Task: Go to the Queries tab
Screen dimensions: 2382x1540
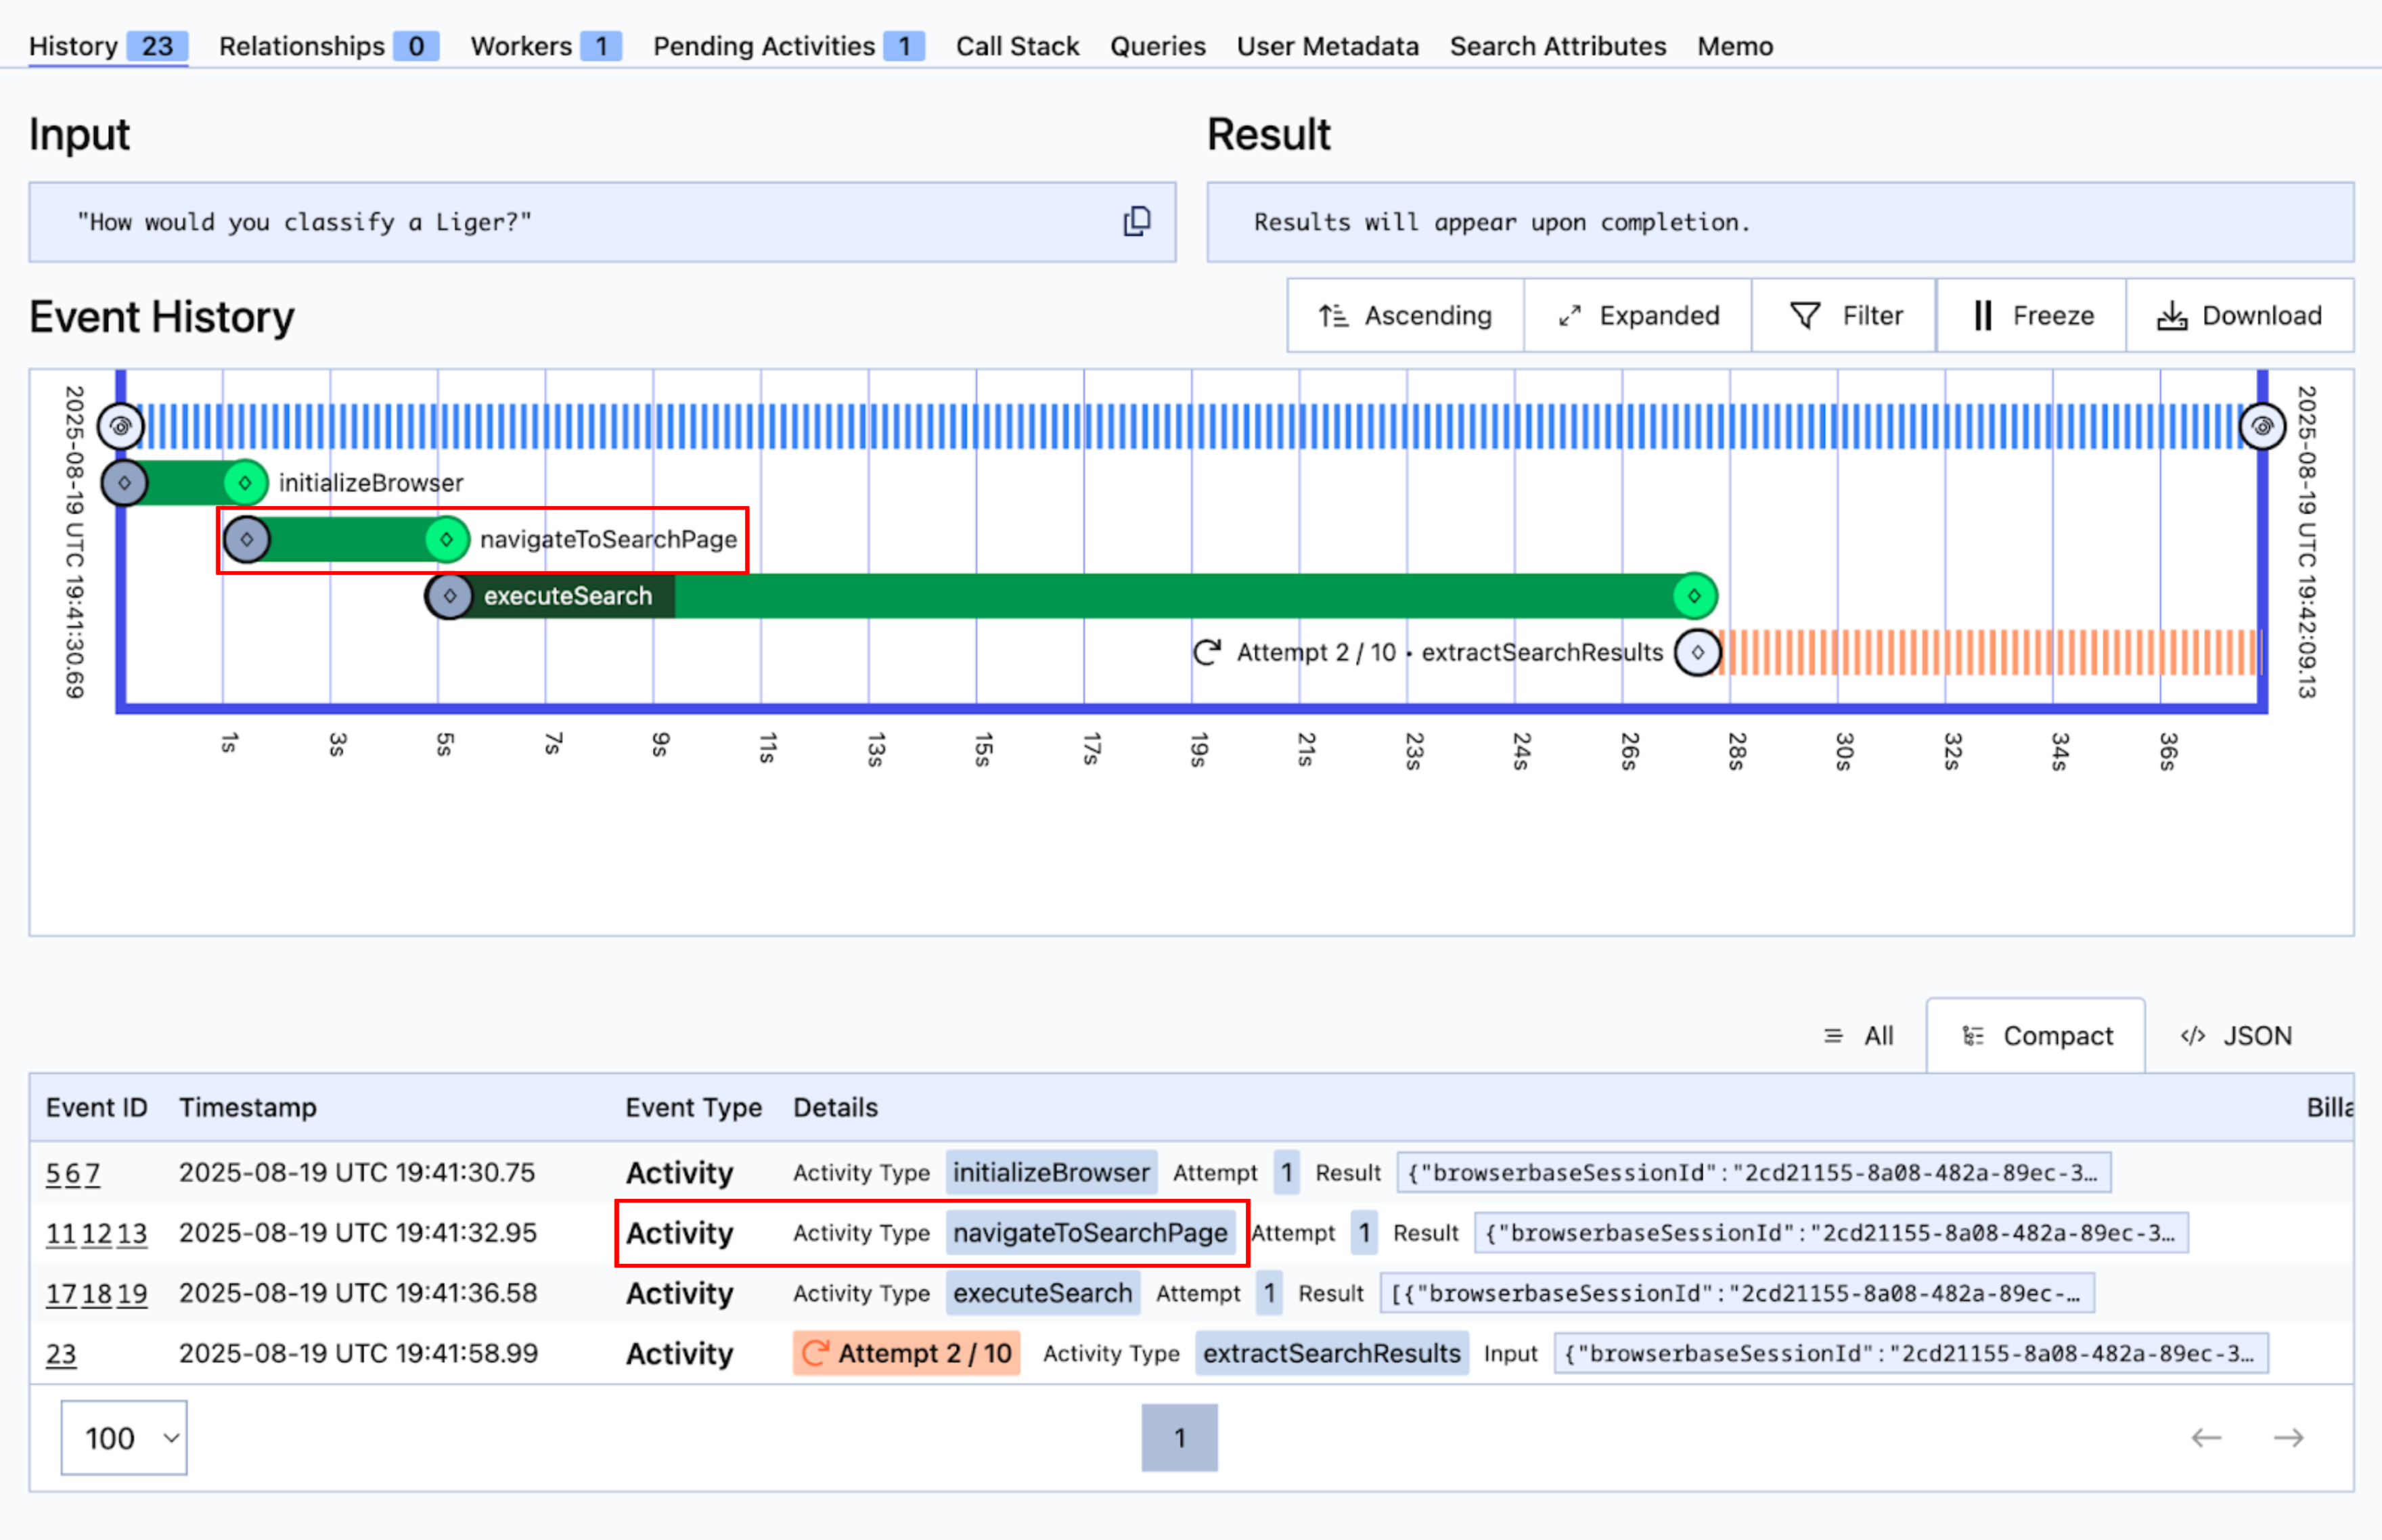Action: click(x=1157, y=46)
